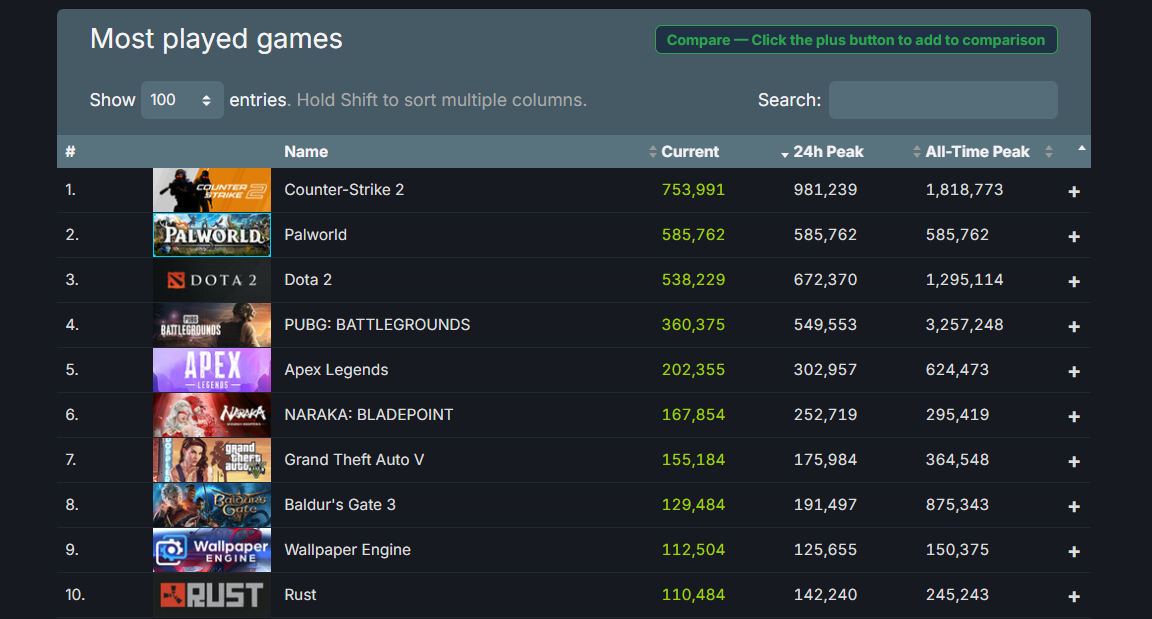Sort table by Name column header
The image size is (1152, 619).
pos(306,152)
